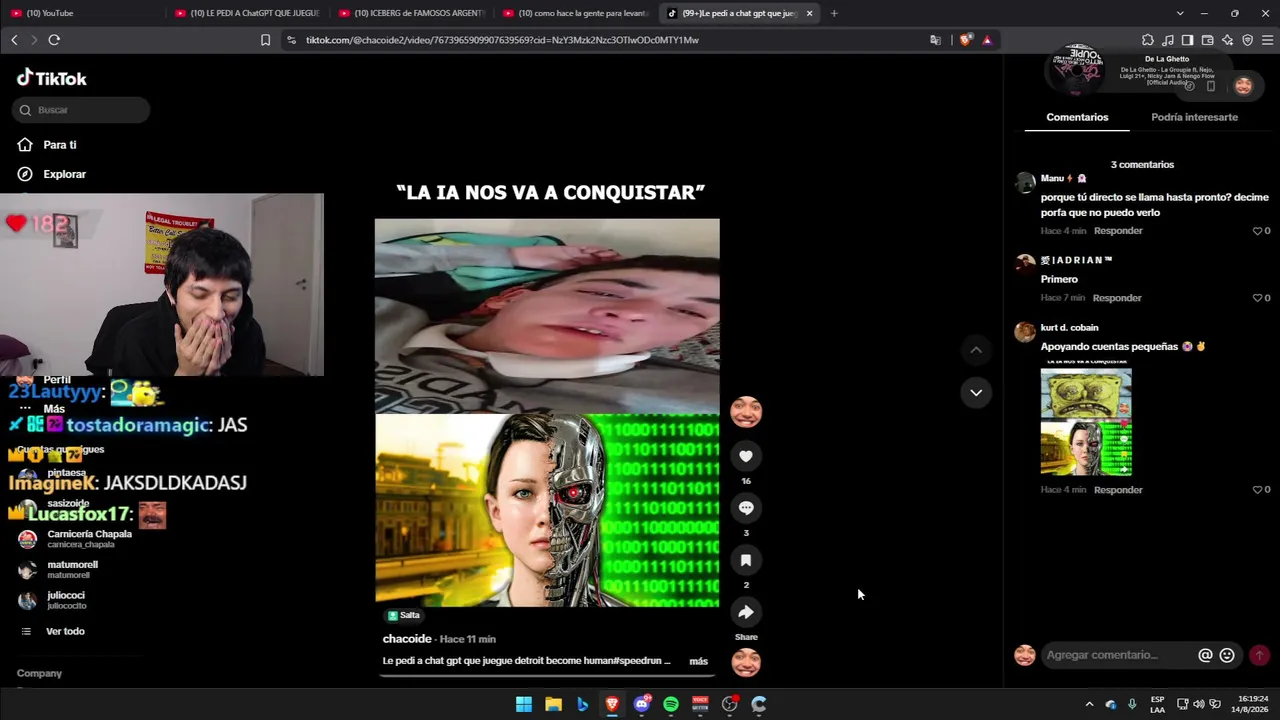This screenshot has width=1280, height=720.
Task: Switch to the 'Podría interesarte' tab
Action: click(x=1194, y=117)
